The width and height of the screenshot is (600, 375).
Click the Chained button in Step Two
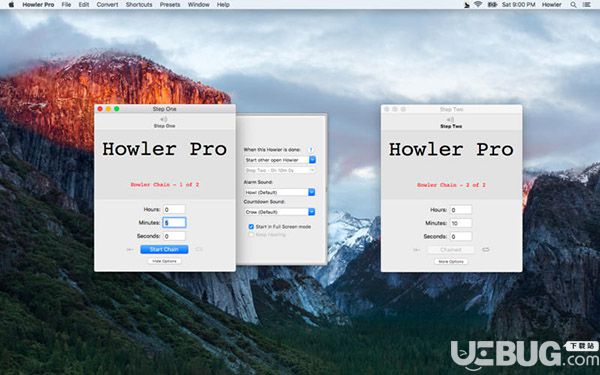(451, 250)
